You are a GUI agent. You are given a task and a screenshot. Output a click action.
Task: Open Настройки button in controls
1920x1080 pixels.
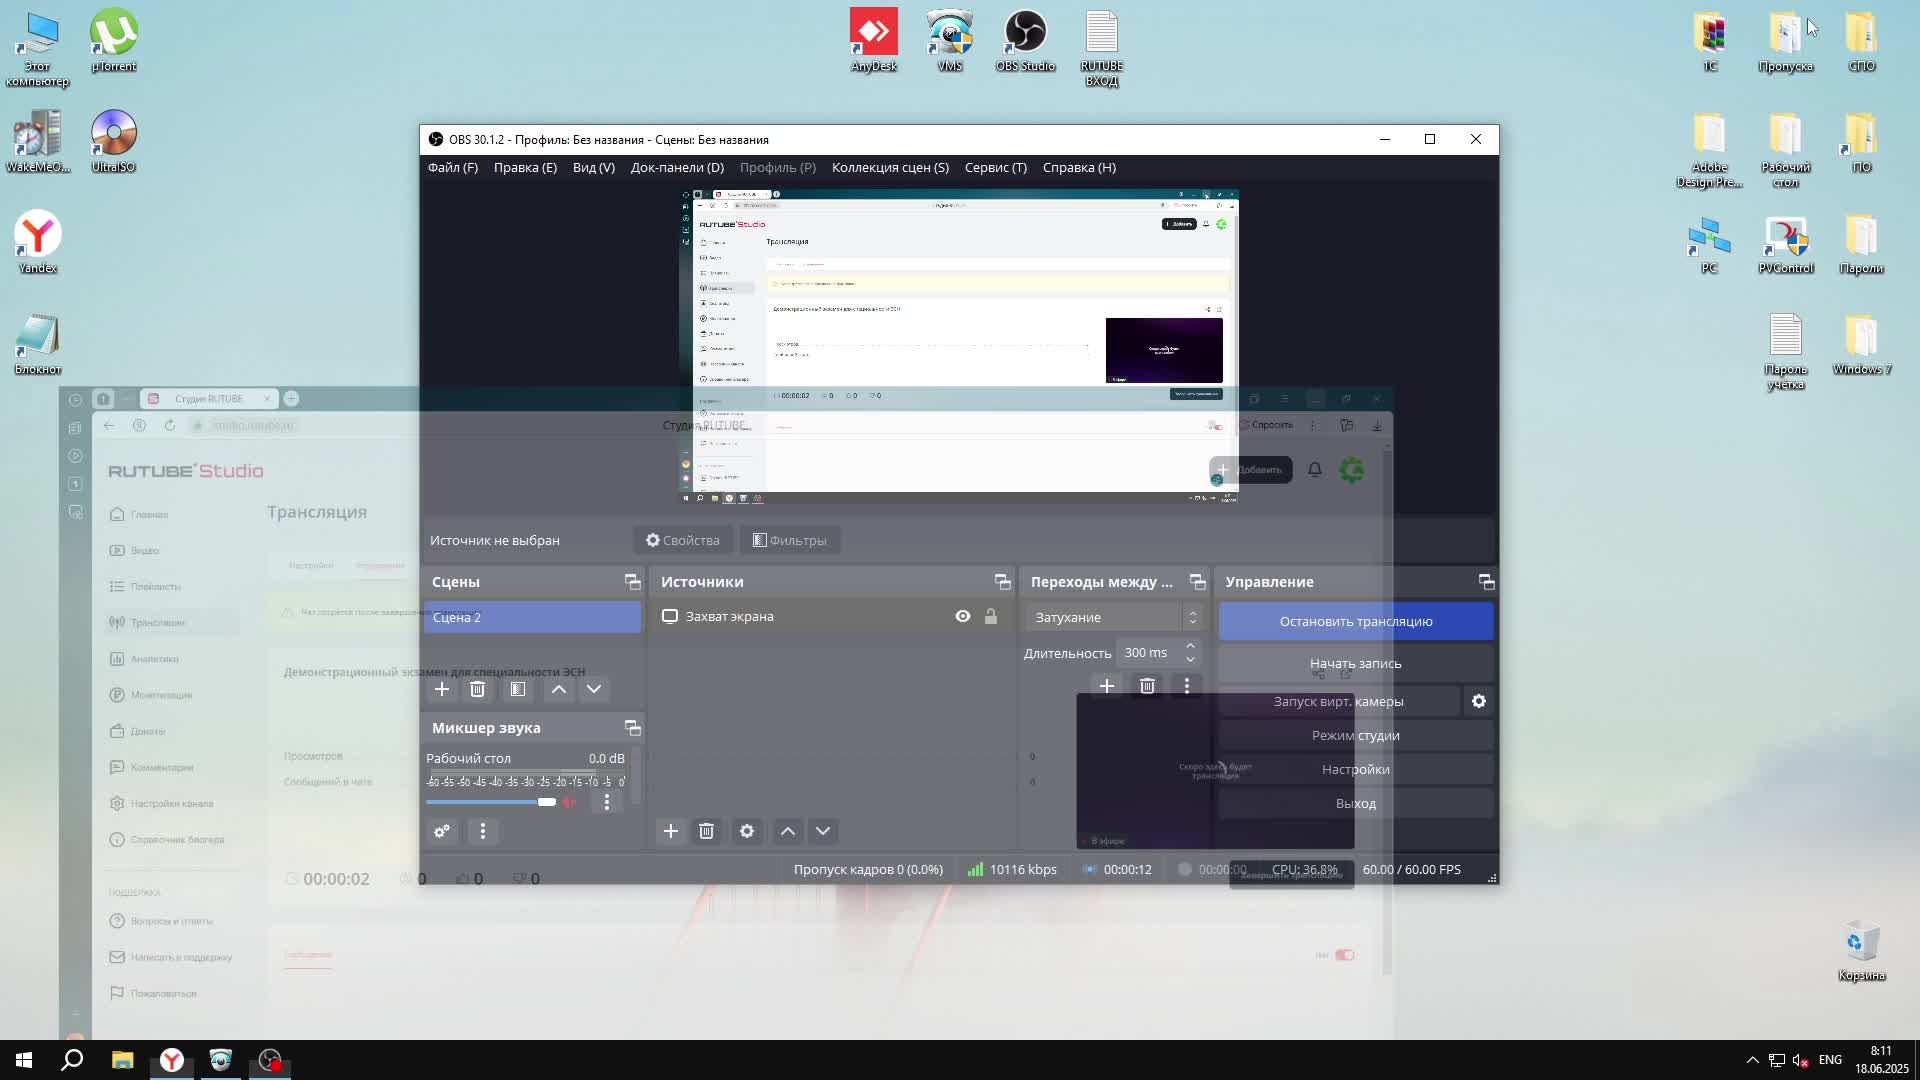1356,770
